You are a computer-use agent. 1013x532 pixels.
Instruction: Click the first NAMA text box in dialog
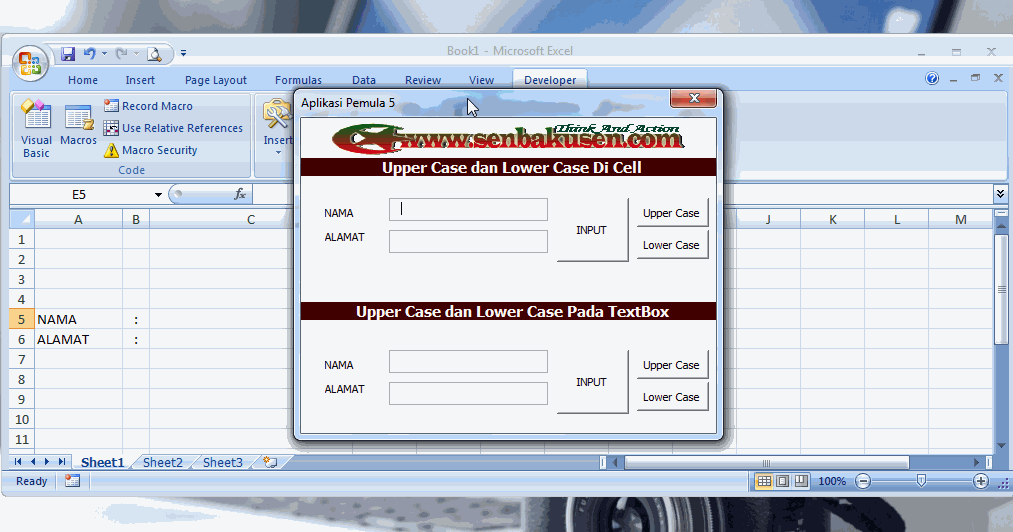tap(468, 209)
